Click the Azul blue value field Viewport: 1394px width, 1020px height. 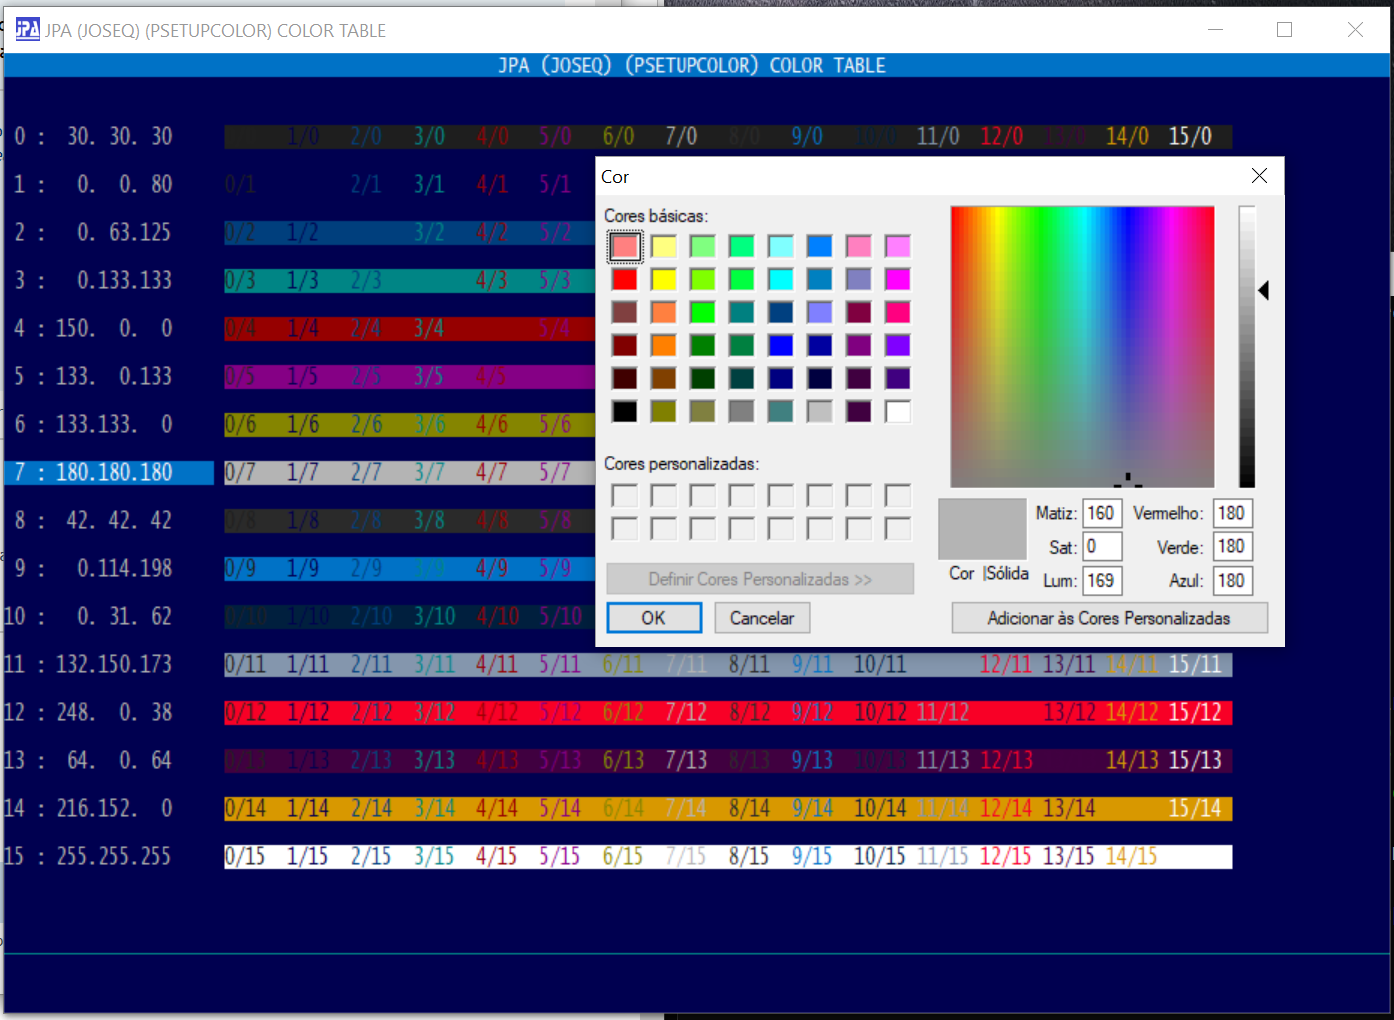(x=1231, y=581)
